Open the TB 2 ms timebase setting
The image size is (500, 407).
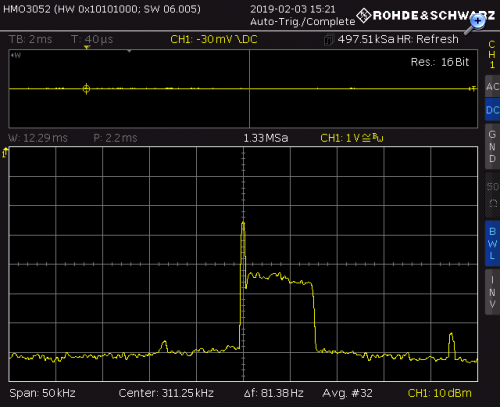click(31, 39)
